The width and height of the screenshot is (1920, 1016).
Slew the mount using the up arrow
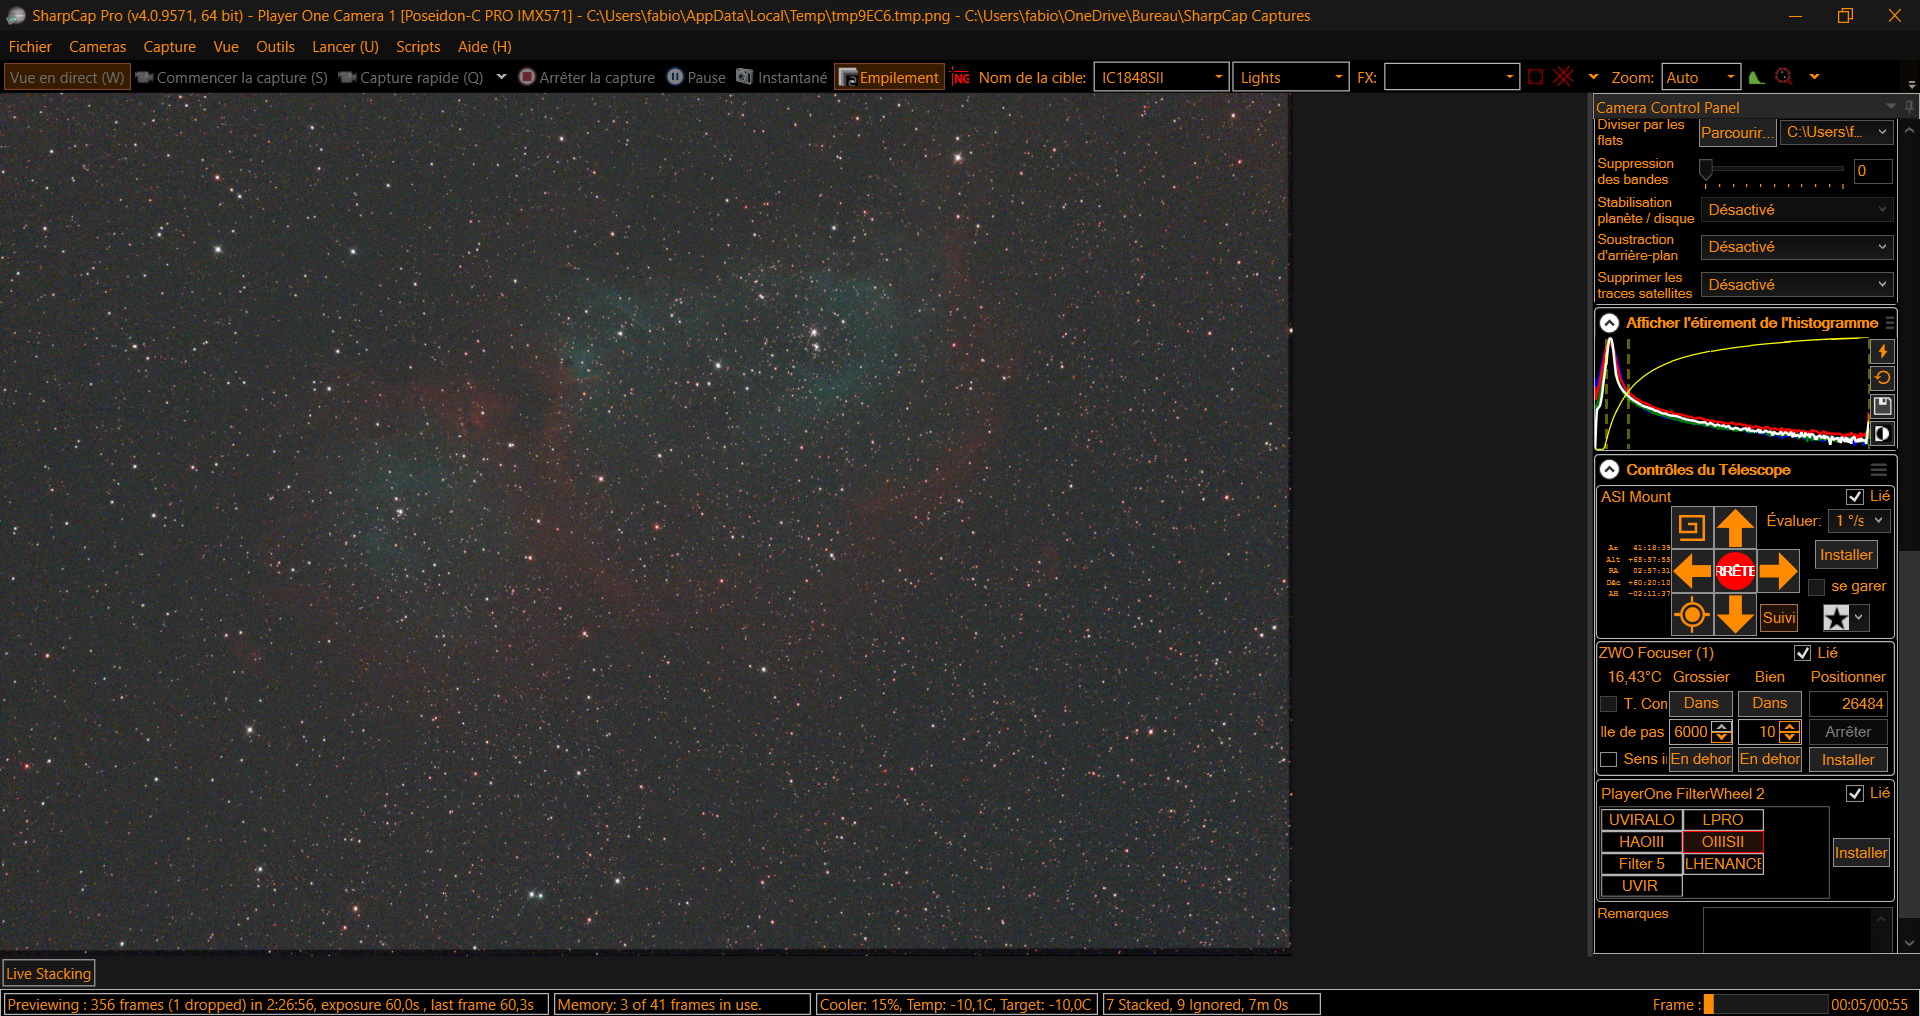(1735, 527)
